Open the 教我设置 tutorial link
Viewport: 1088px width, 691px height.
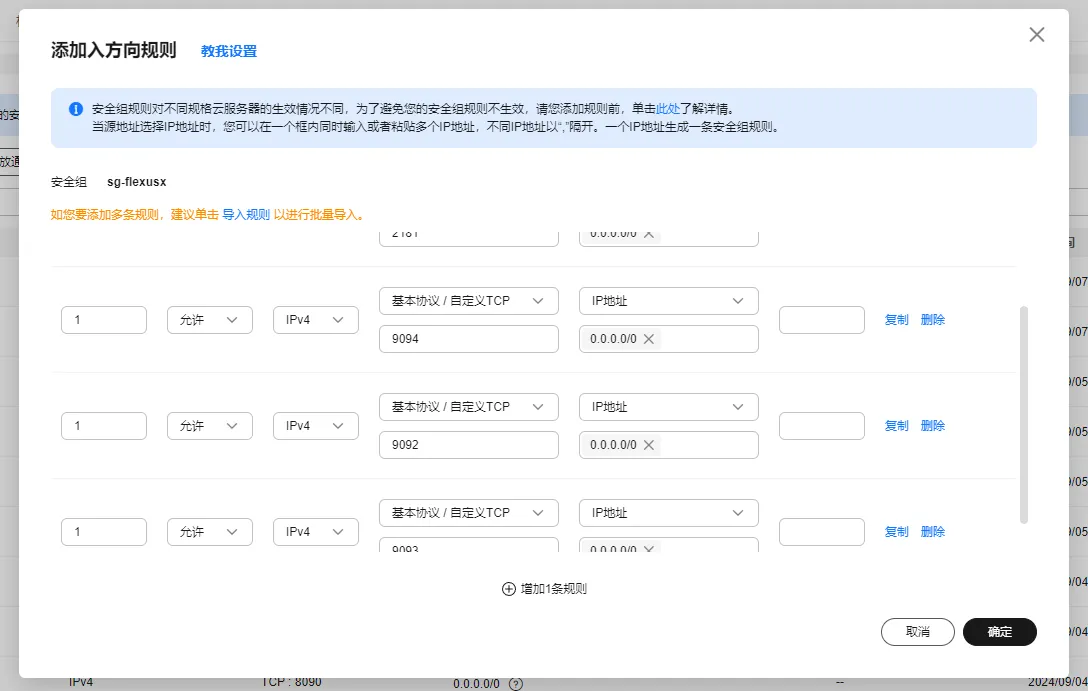tap(229, 51)
